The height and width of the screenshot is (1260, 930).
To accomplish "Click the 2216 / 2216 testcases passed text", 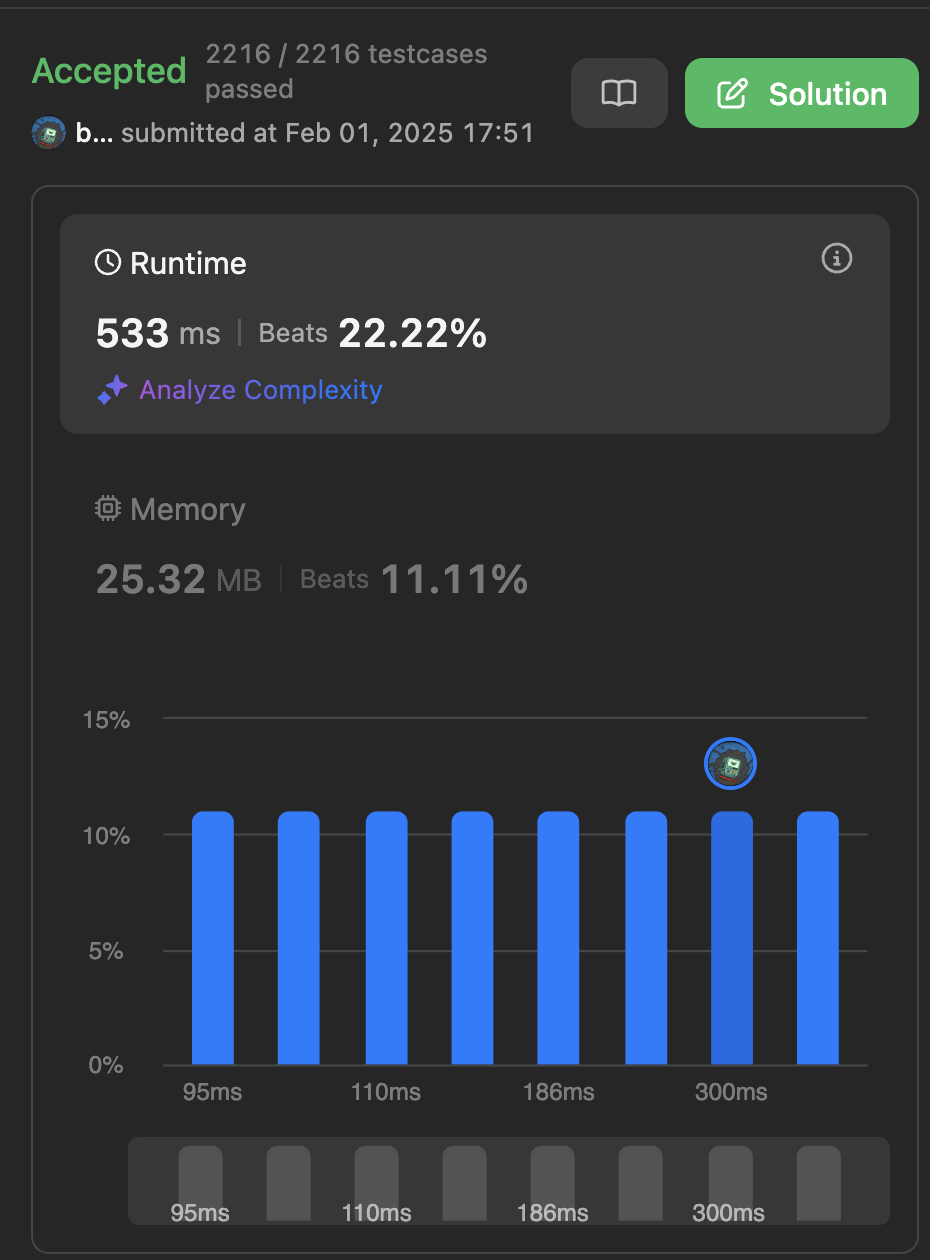I will [x=346, y=71].
